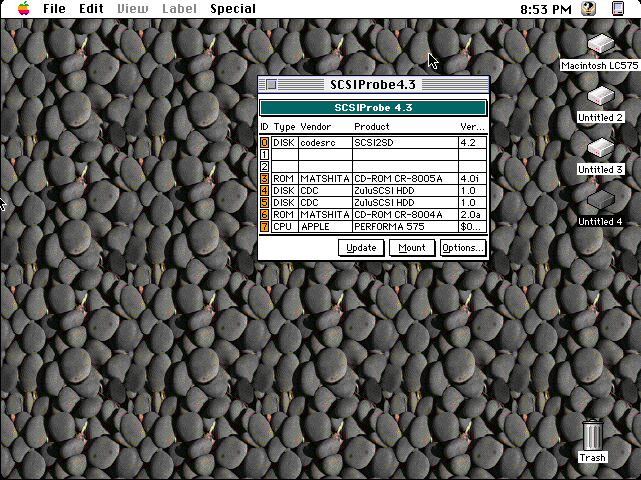Open the Application menu icon in menu bar
Viewport: 641px width, 480px height.
coord(618,9)
